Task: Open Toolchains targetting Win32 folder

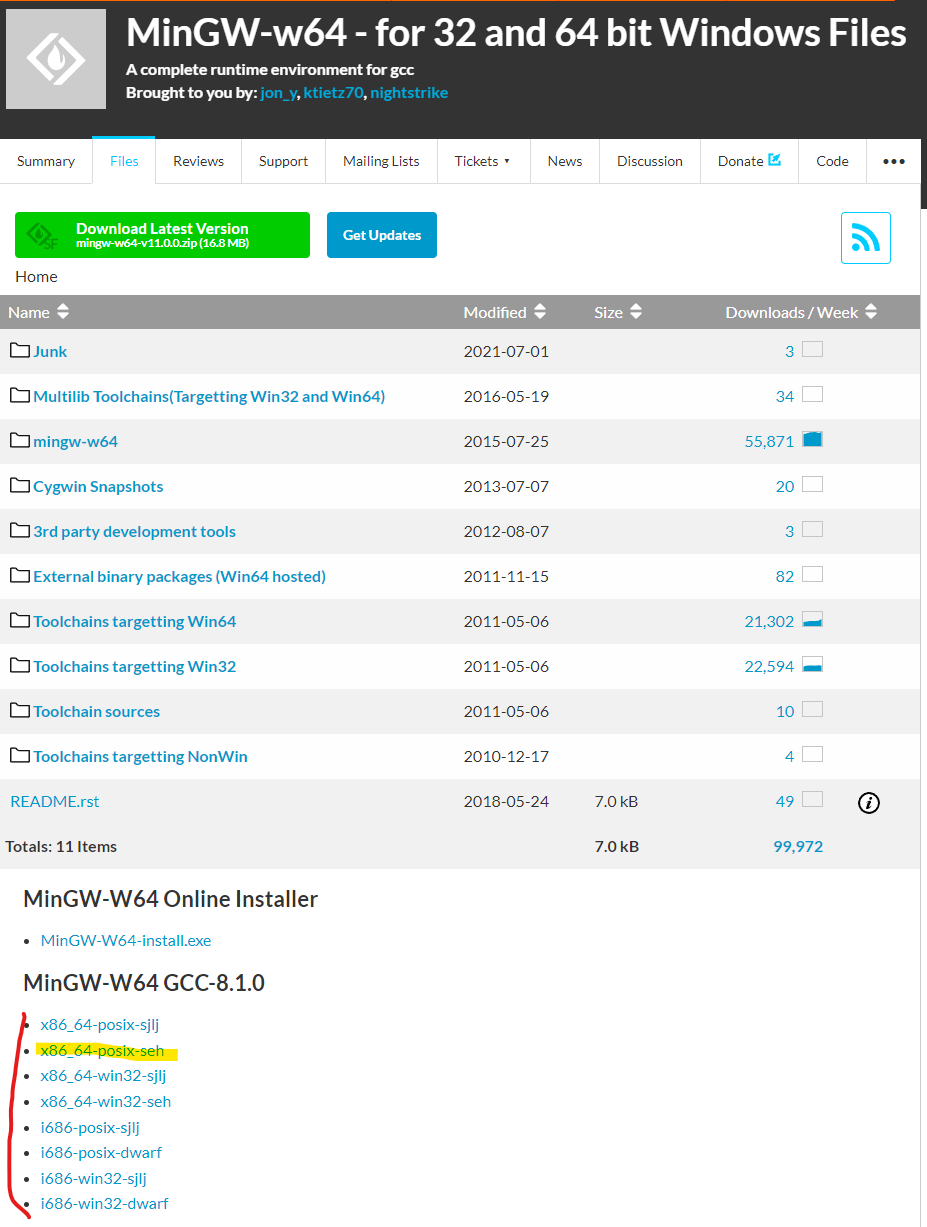Action: [x=134, y=666]
